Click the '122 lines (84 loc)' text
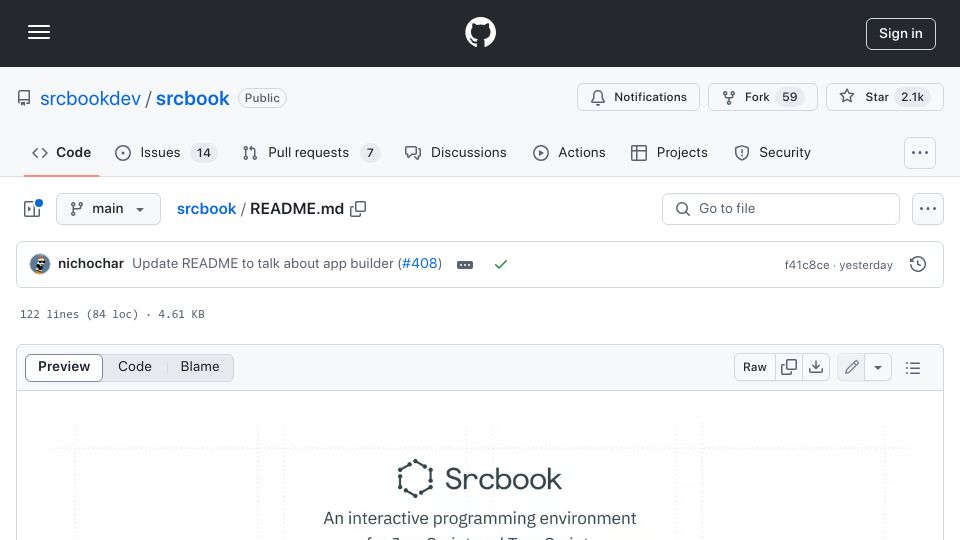The image size is (960, 540). (79, 314)
